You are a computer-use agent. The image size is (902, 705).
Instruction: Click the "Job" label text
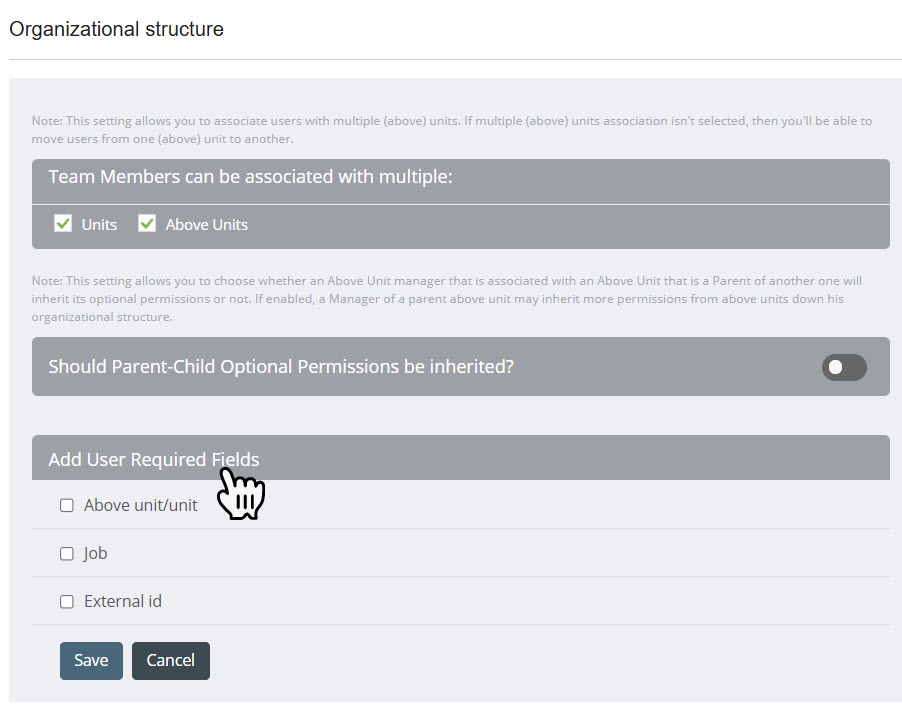click(x=95, y=553)
